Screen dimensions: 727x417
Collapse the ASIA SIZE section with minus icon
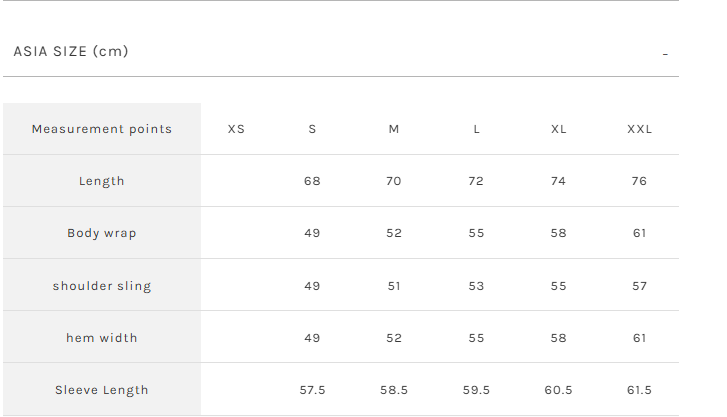pyautogui.click(x=665, y=54)
